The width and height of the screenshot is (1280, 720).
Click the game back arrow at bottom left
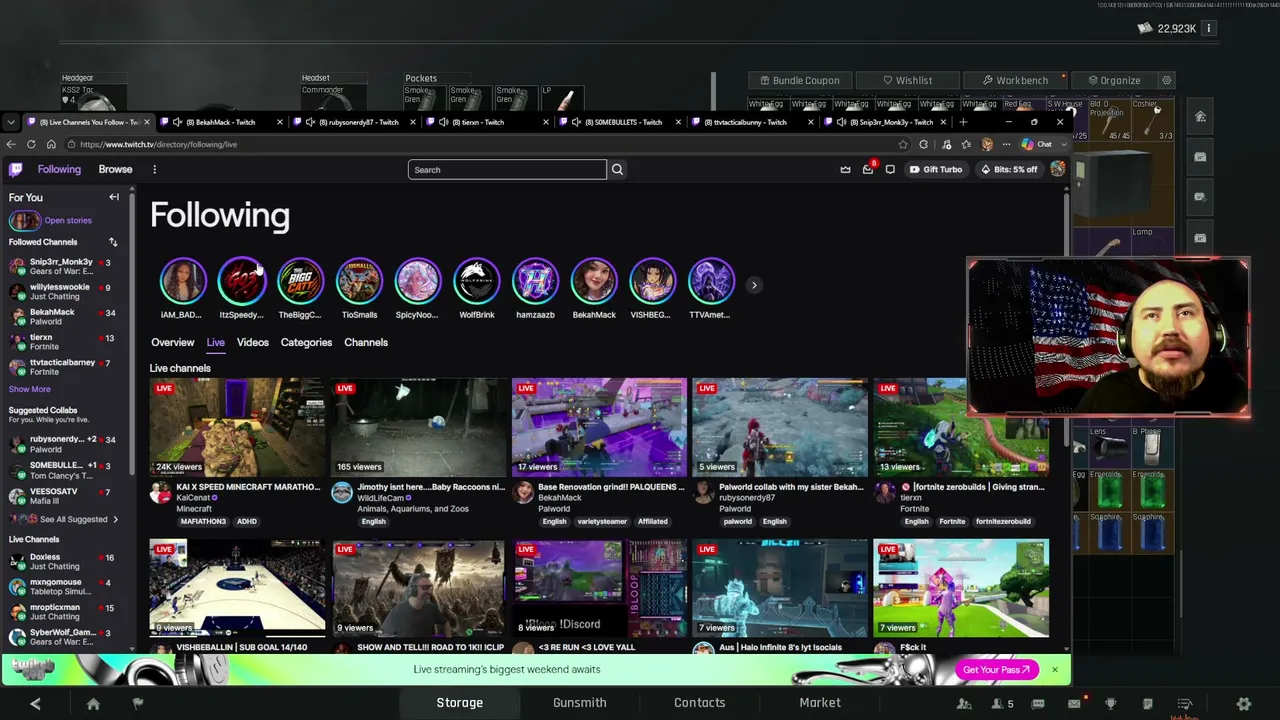[x=35, y=704]
